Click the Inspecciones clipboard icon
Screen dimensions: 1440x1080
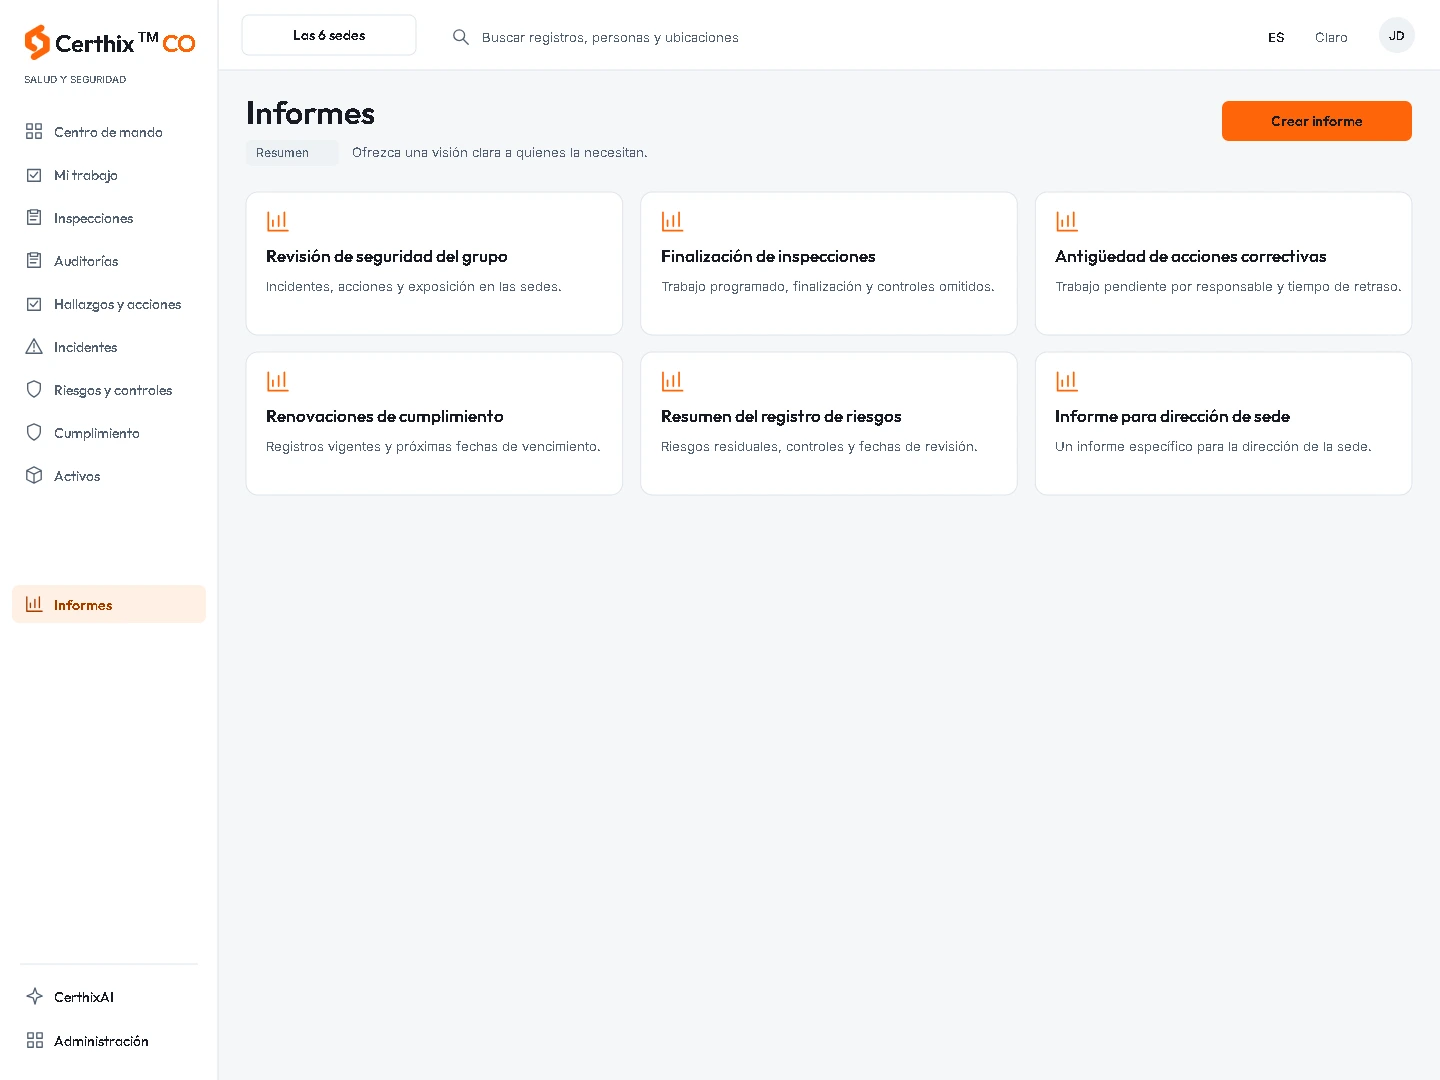(34, 217)
